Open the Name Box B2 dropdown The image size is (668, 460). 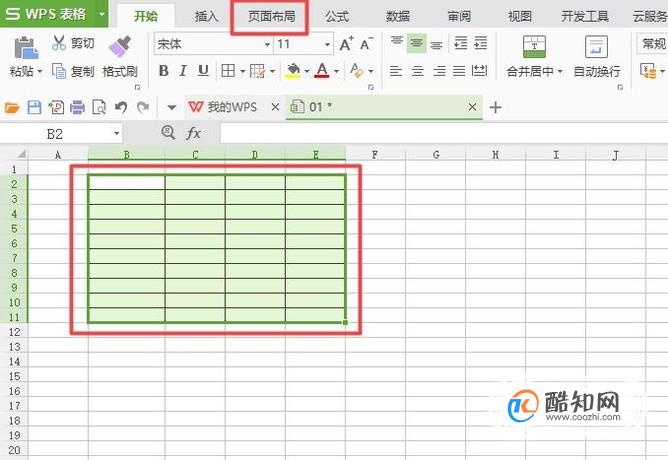point(116,134)
